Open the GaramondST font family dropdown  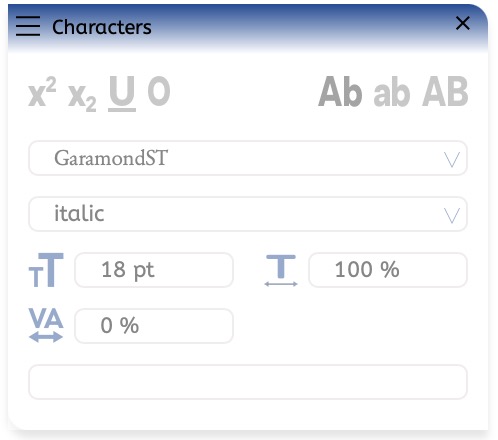coord(248,158)
